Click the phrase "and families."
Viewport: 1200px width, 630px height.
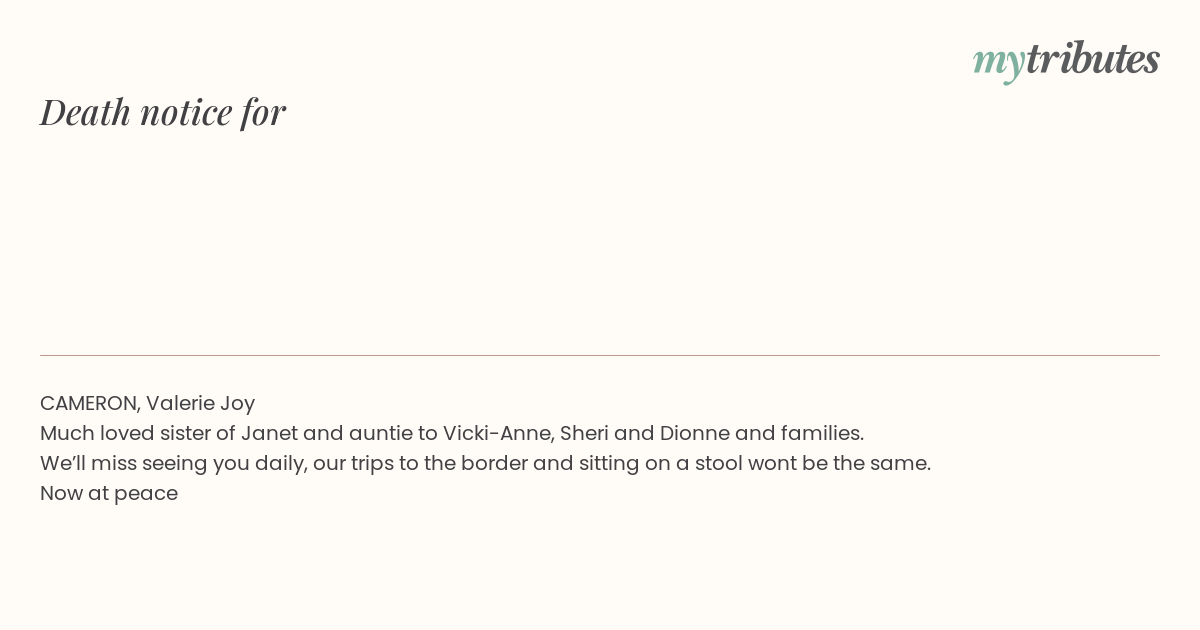(800, 433)
